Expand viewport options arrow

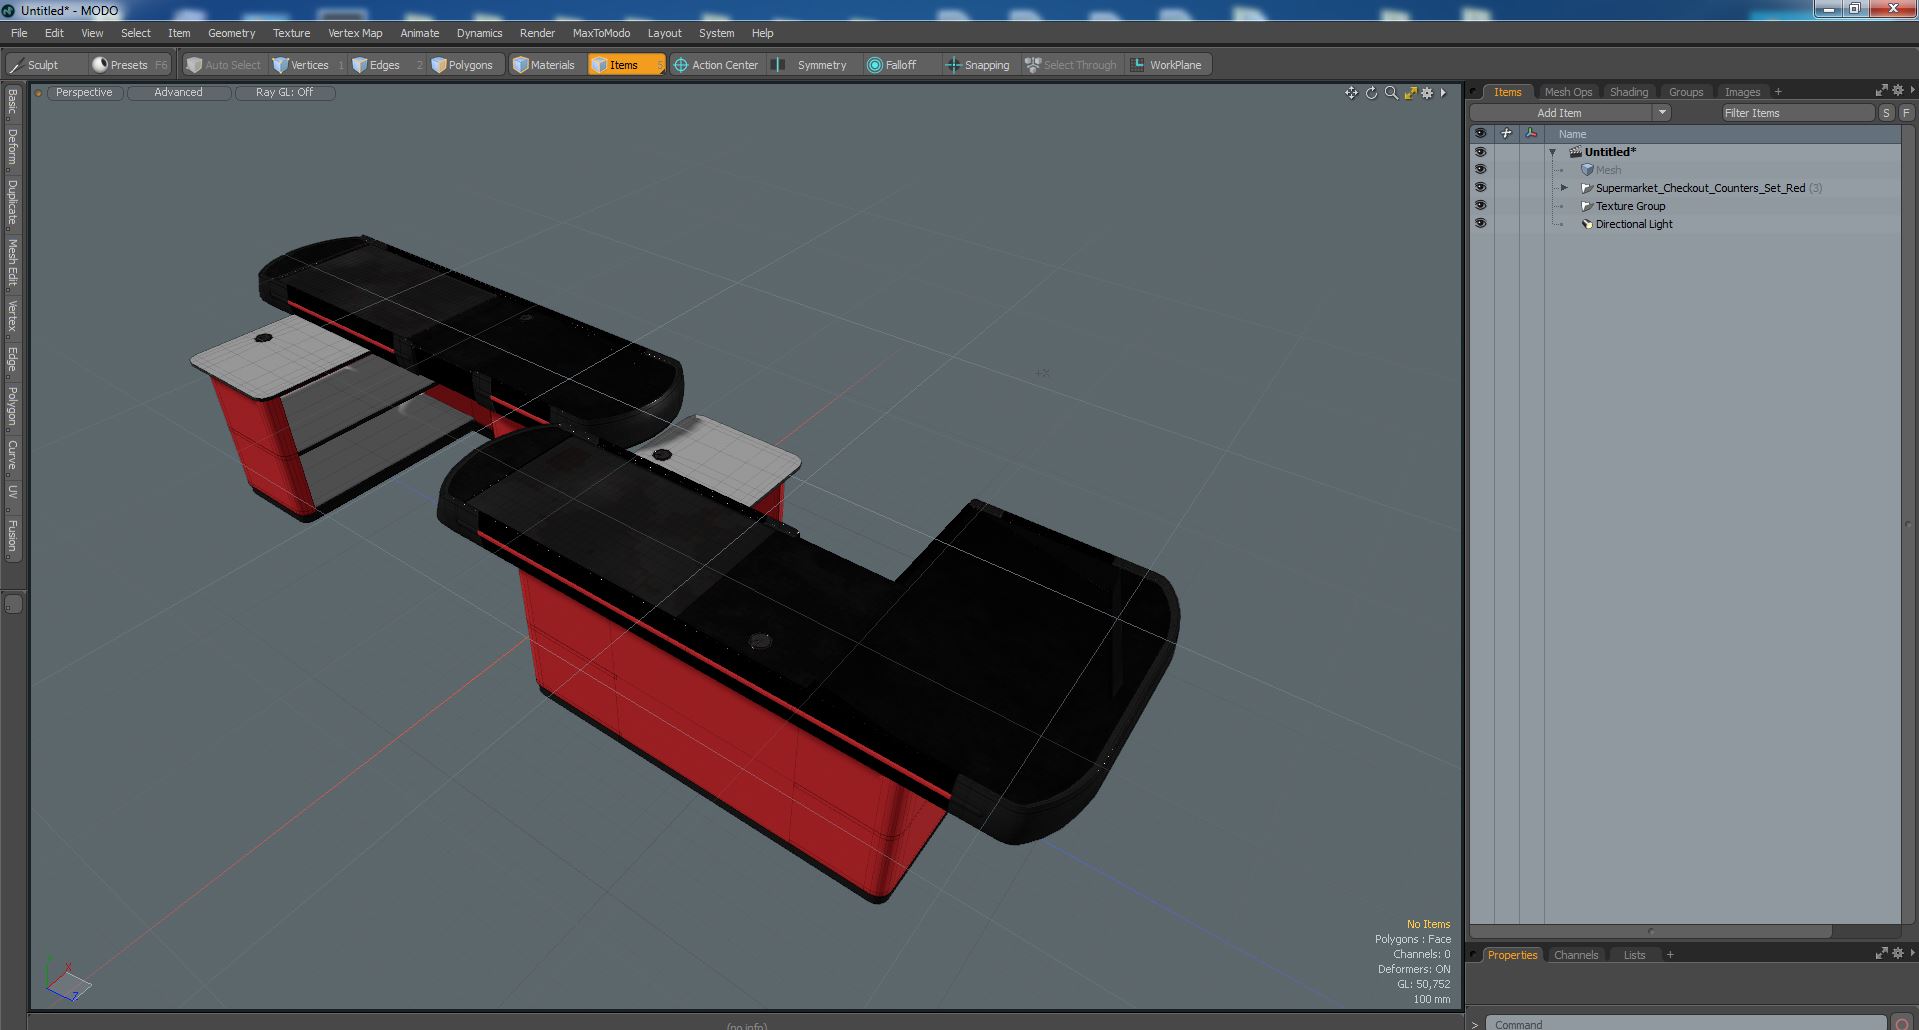[x=1443, y=93]
